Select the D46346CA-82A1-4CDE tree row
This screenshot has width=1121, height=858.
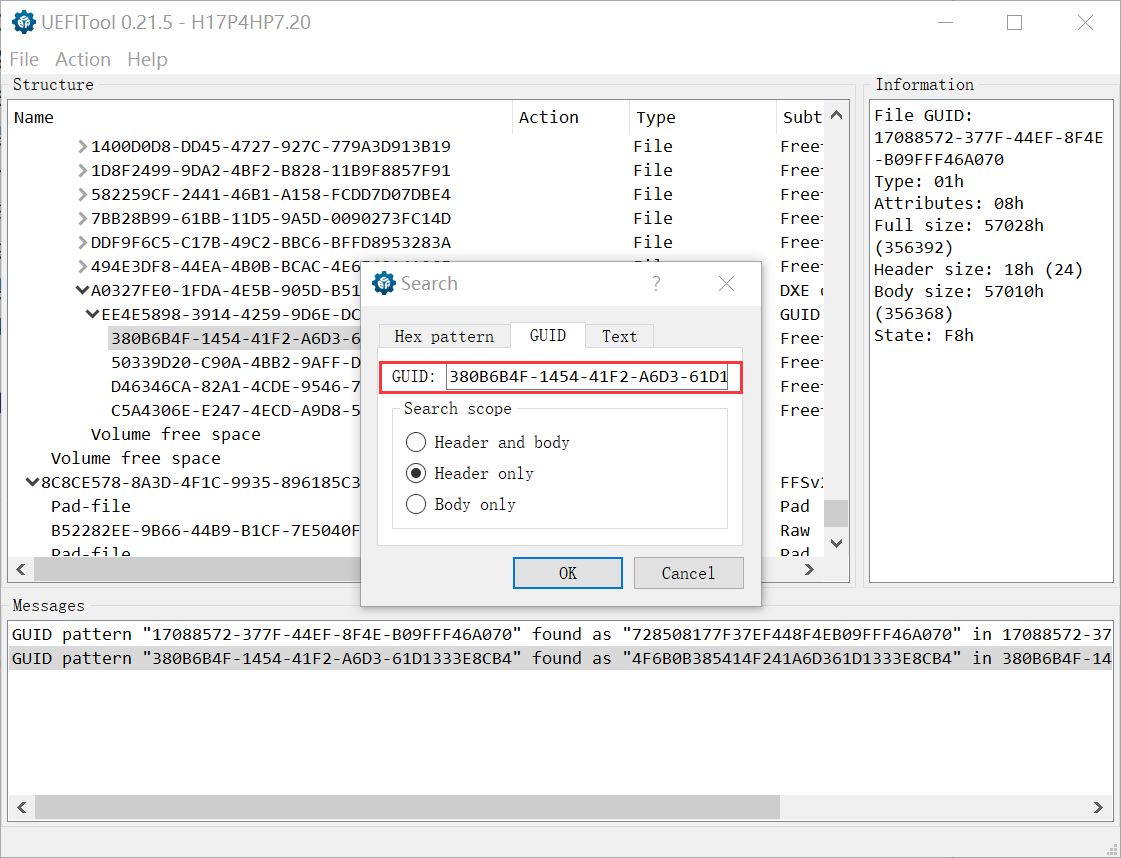coord(235,387)
